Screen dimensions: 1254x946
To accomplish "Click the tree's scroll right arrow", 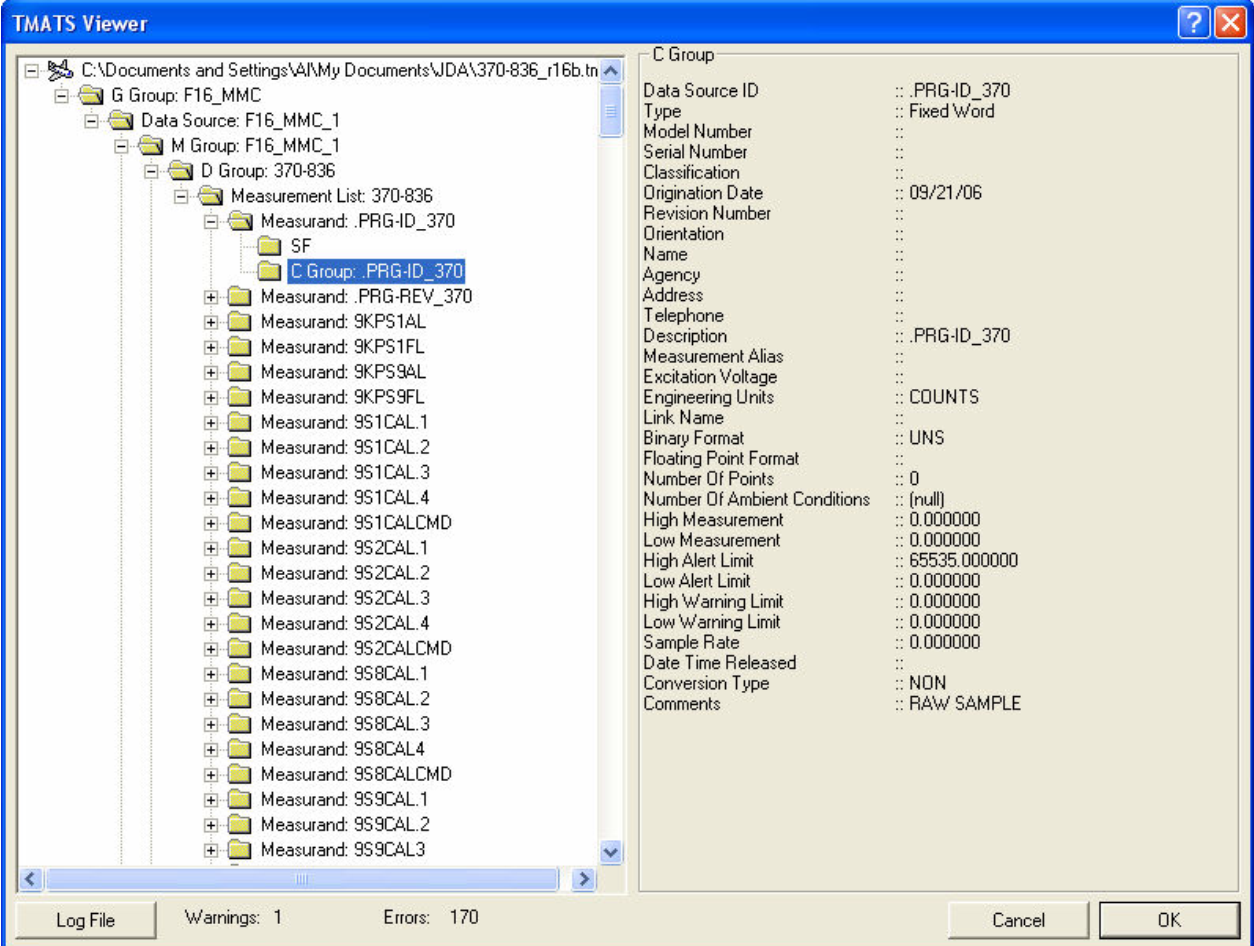I will [x=584, y=879].
